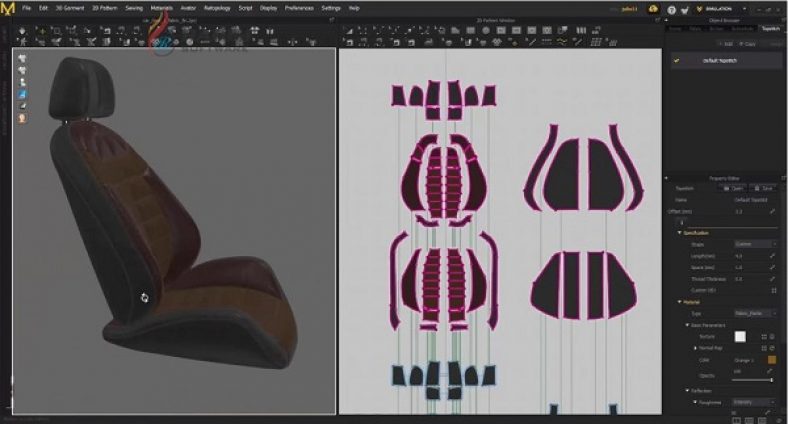Viewport: 788px width, 424px height.
Task: Click the edit pencil icon beside Offset value
Action: (772, 212)
